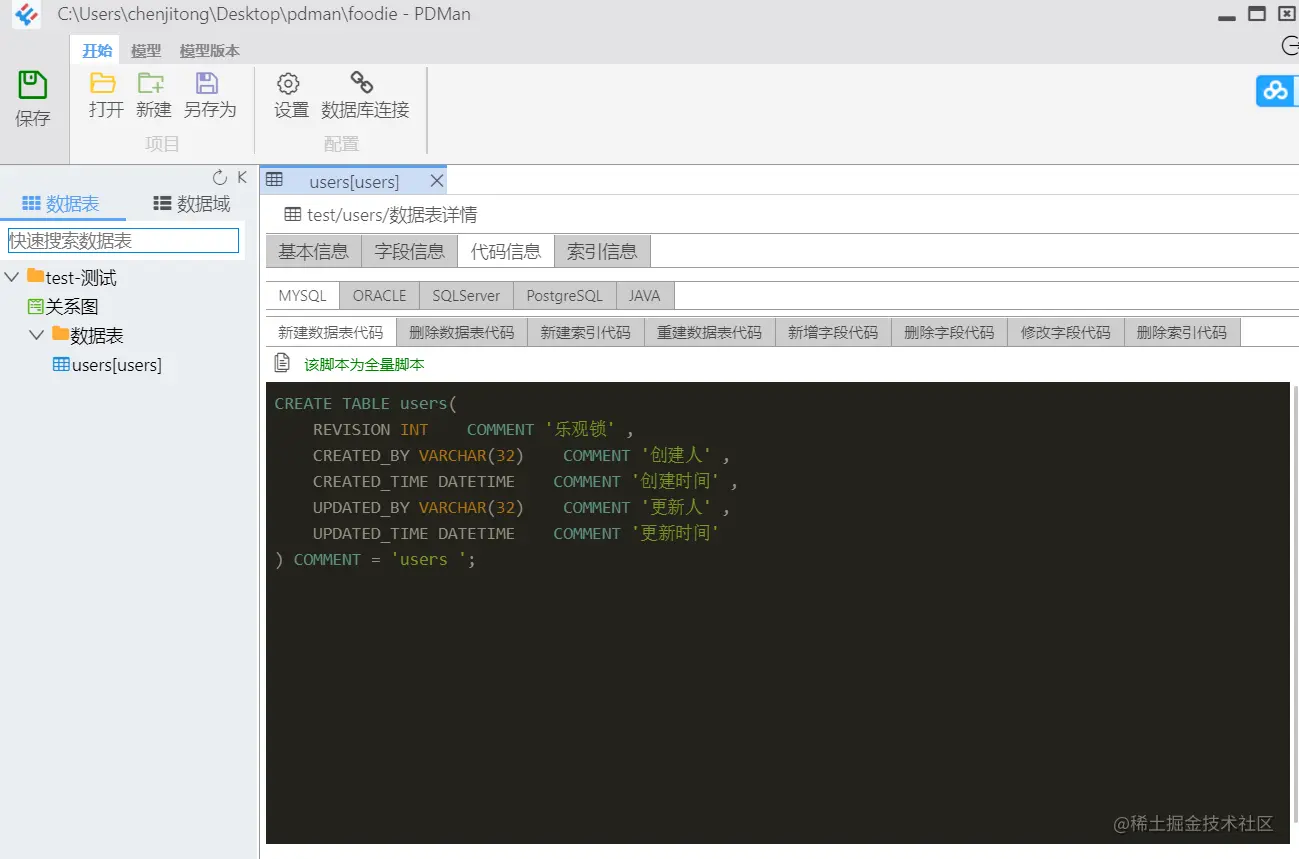The height and width of the screenshot is (859, 1299).
Task: Show 新增字段代码 script
Action: pyautogui.click(x=833, y=332)
